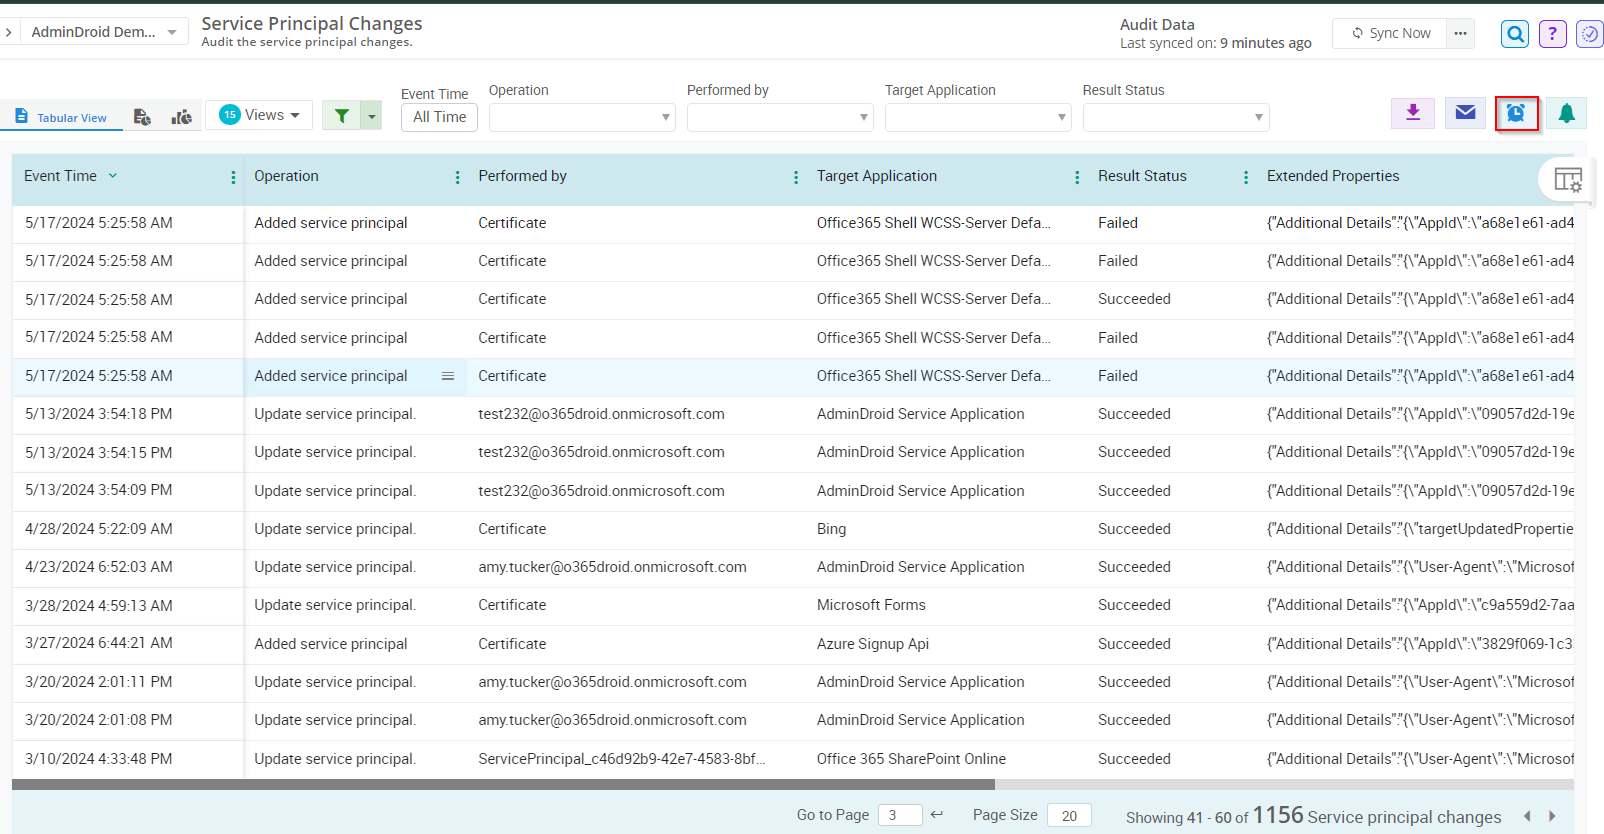This screenshot has height=834, width=1604.
Task: Open the help question mark icon
Action: [1552, 34]
